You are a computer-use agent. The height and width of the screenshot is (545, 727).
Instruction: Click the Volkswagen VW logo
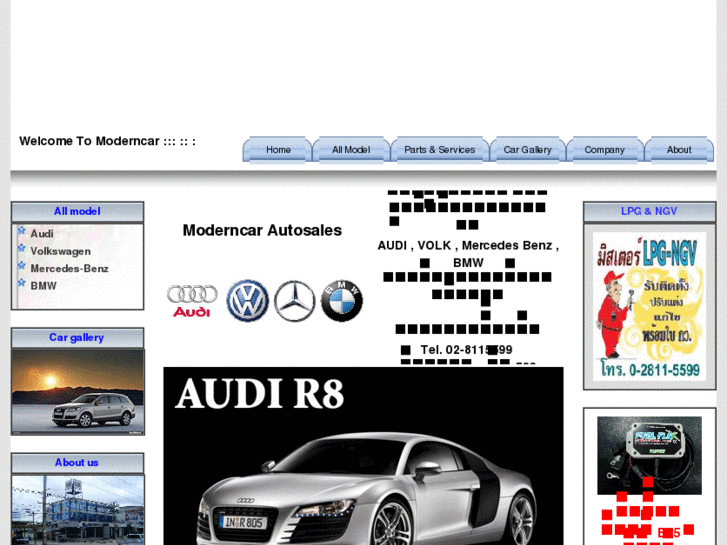pyautogui.click(x=247, y=301)
